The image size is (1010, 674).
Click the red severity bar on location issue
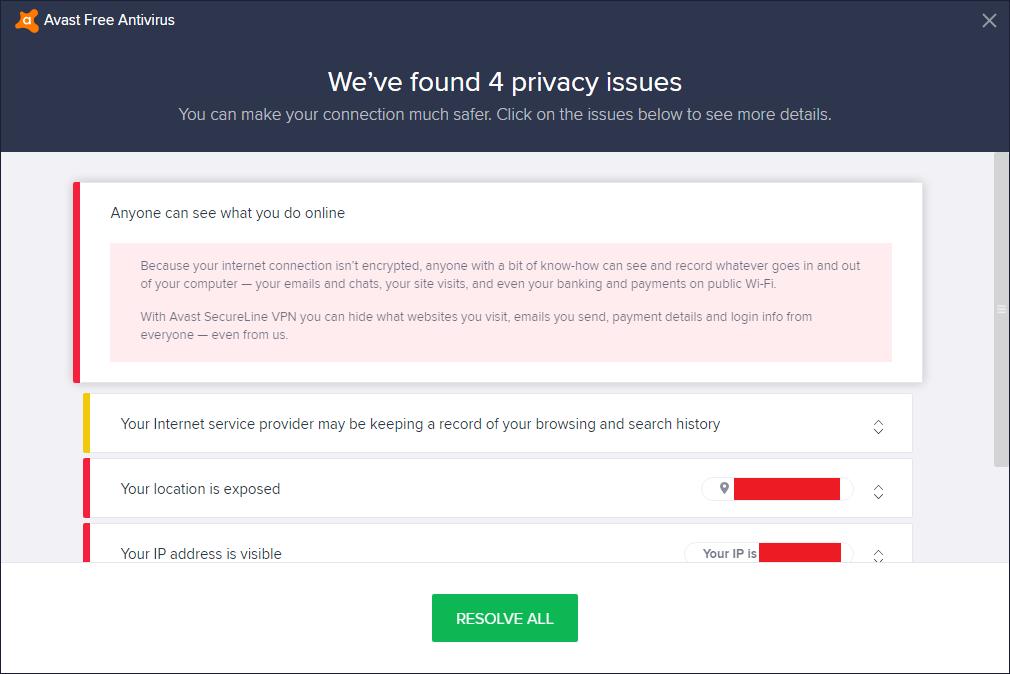click(87, 488)
